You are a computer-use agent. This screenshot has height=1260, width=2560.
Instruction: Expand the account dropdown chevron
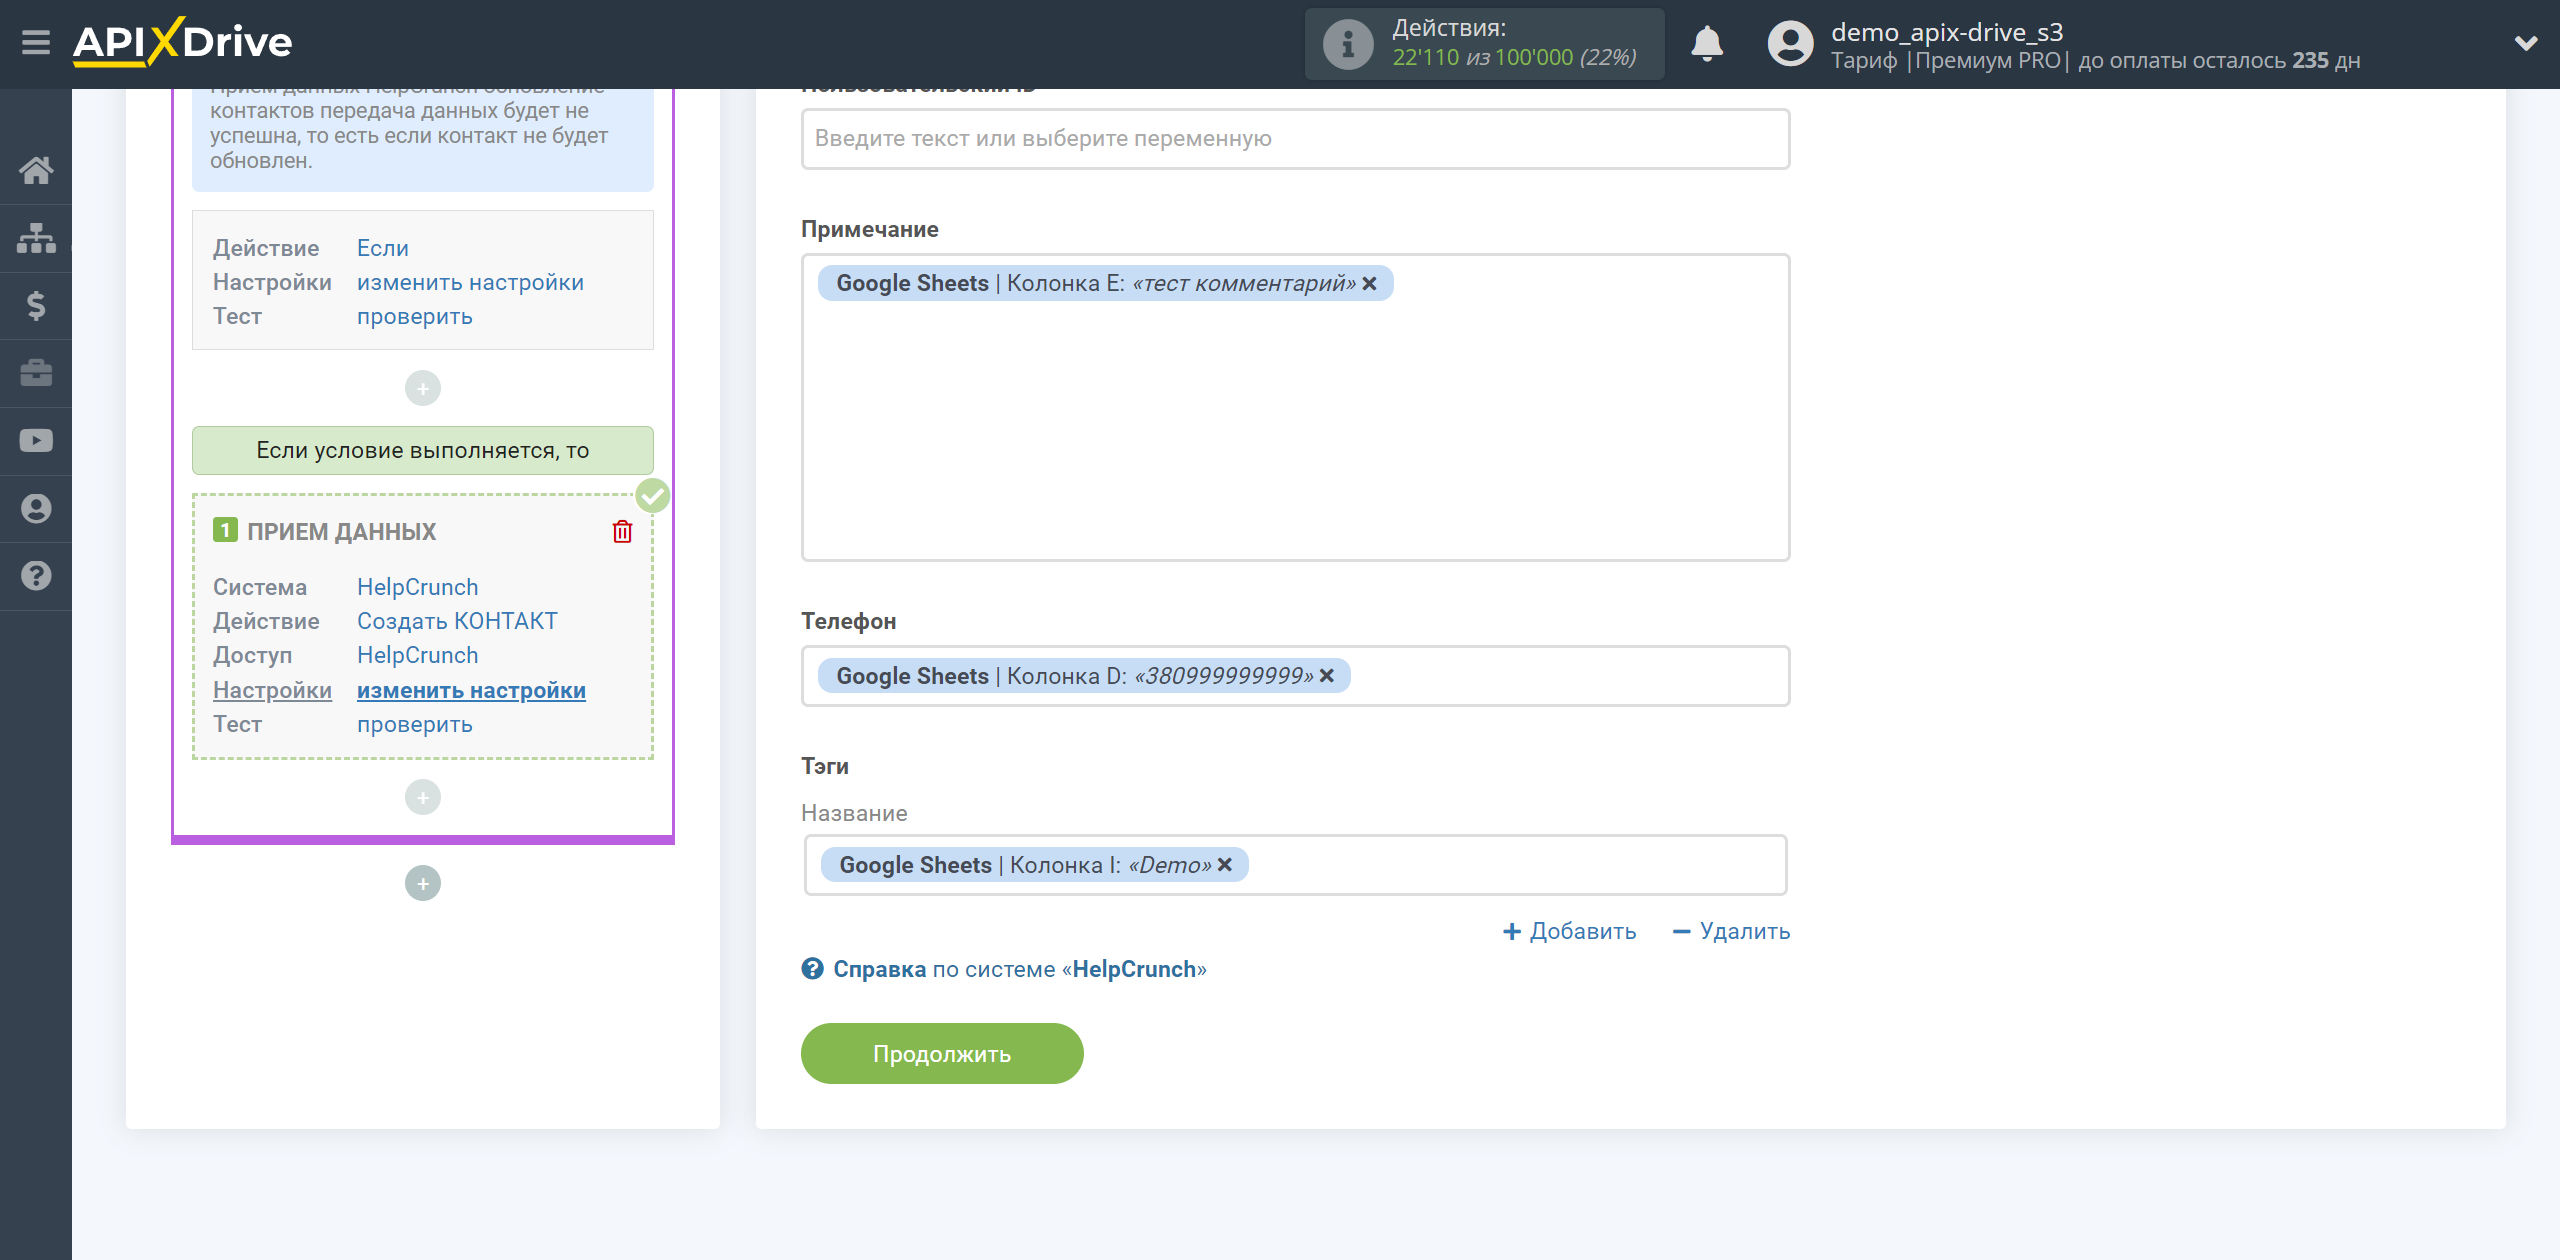point(2526,44)
